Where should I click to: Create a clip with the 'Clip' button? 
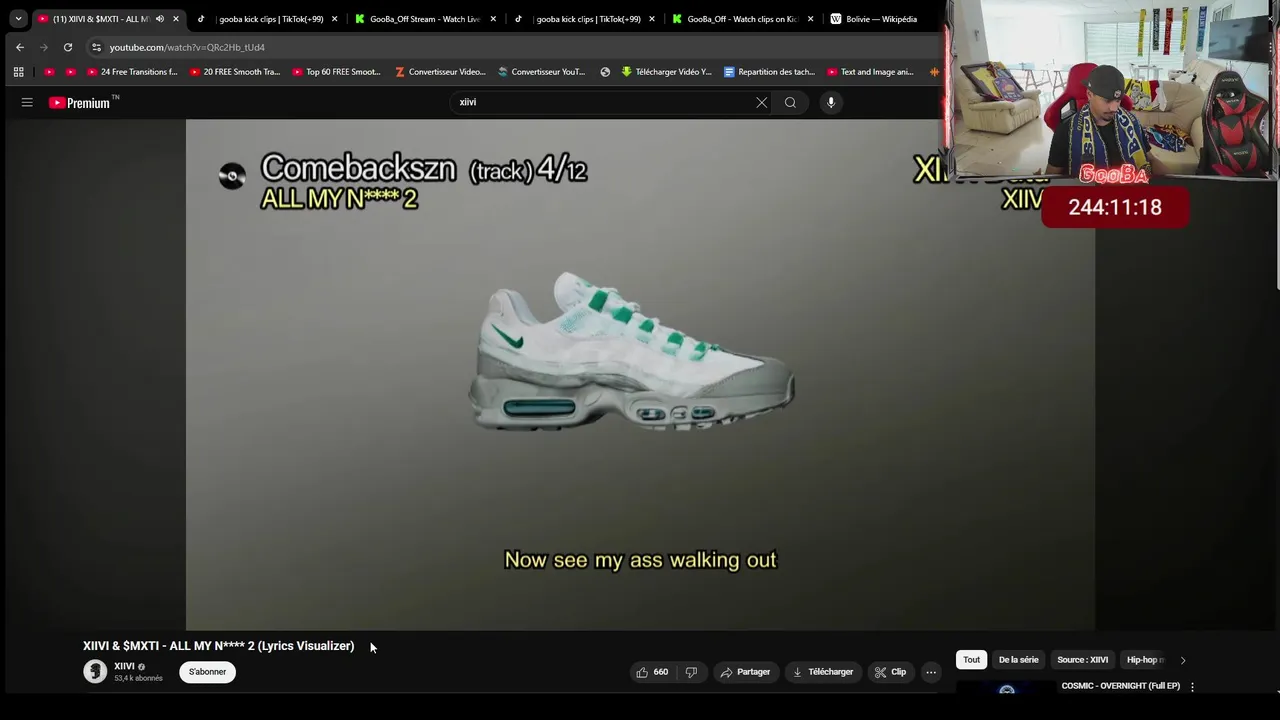click(x=890, y=672)
